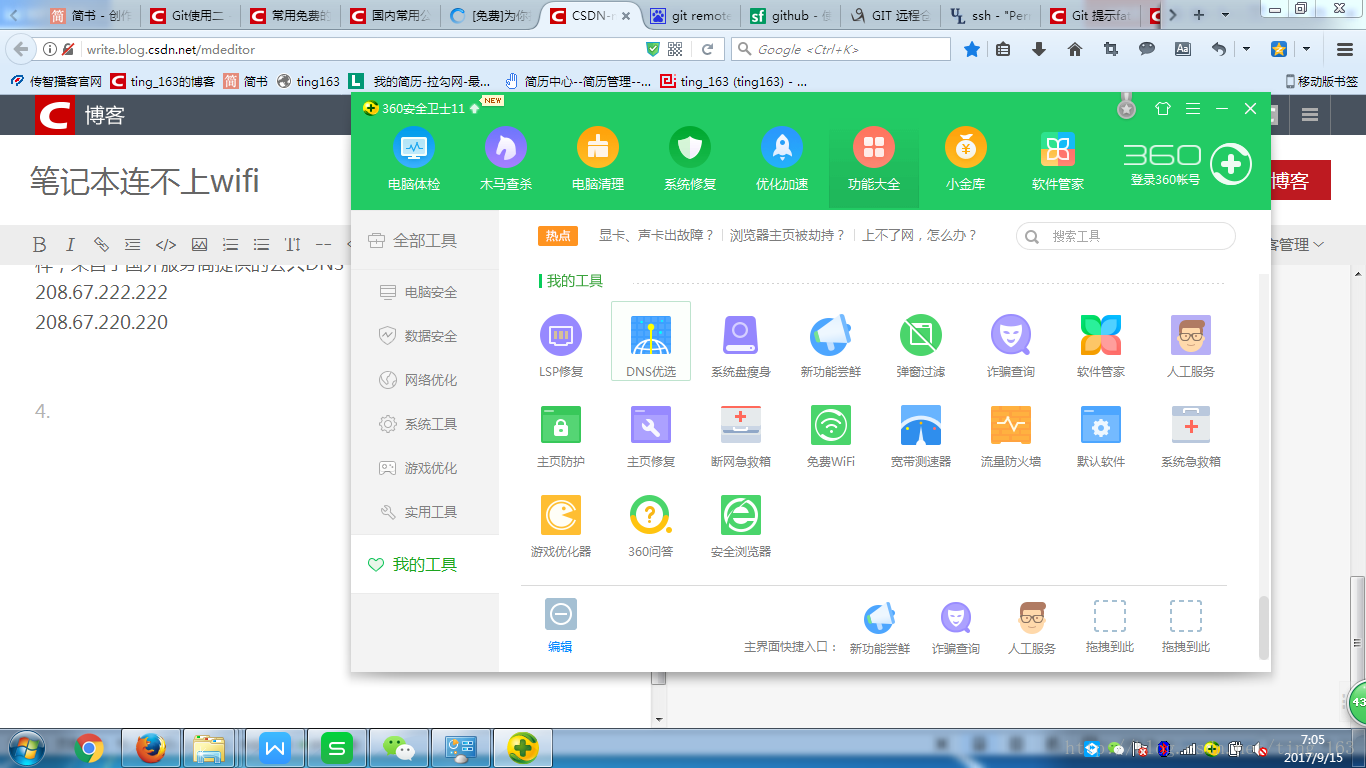Open 人工服务 in My Tools grid

[x=1191, y=344]
